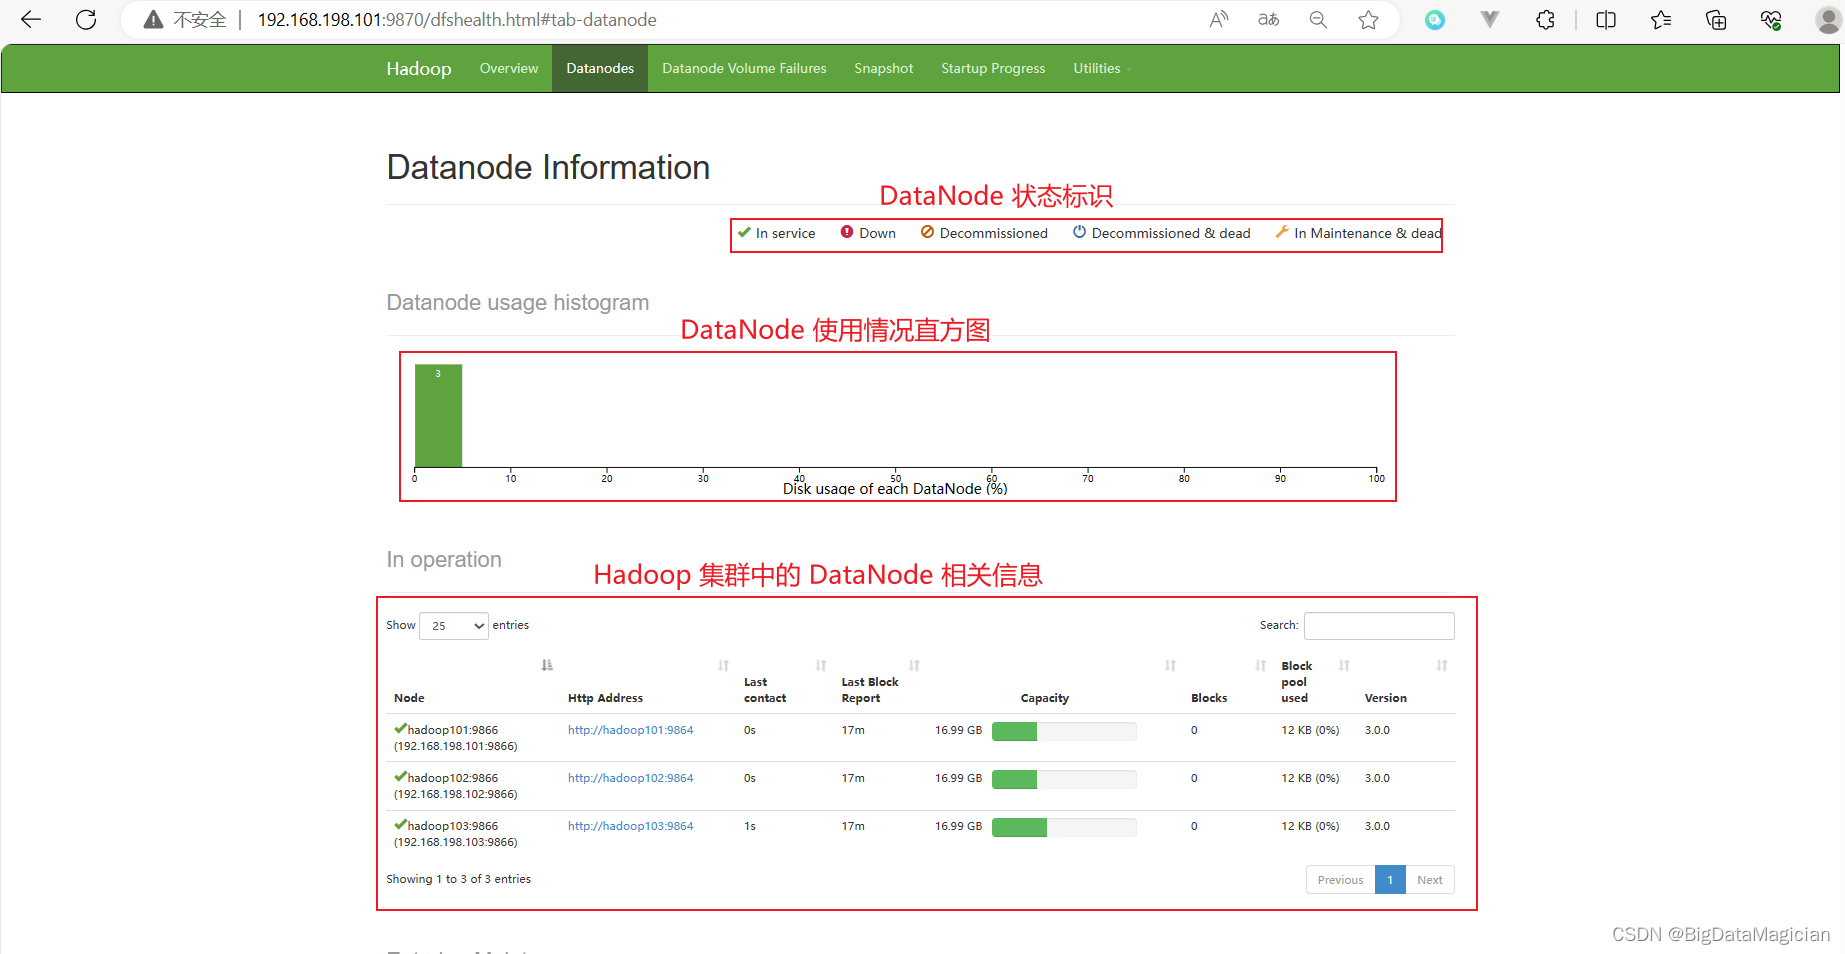Click the browser address bar URL
Viewport: 1845px width, 954px height.
457,20
